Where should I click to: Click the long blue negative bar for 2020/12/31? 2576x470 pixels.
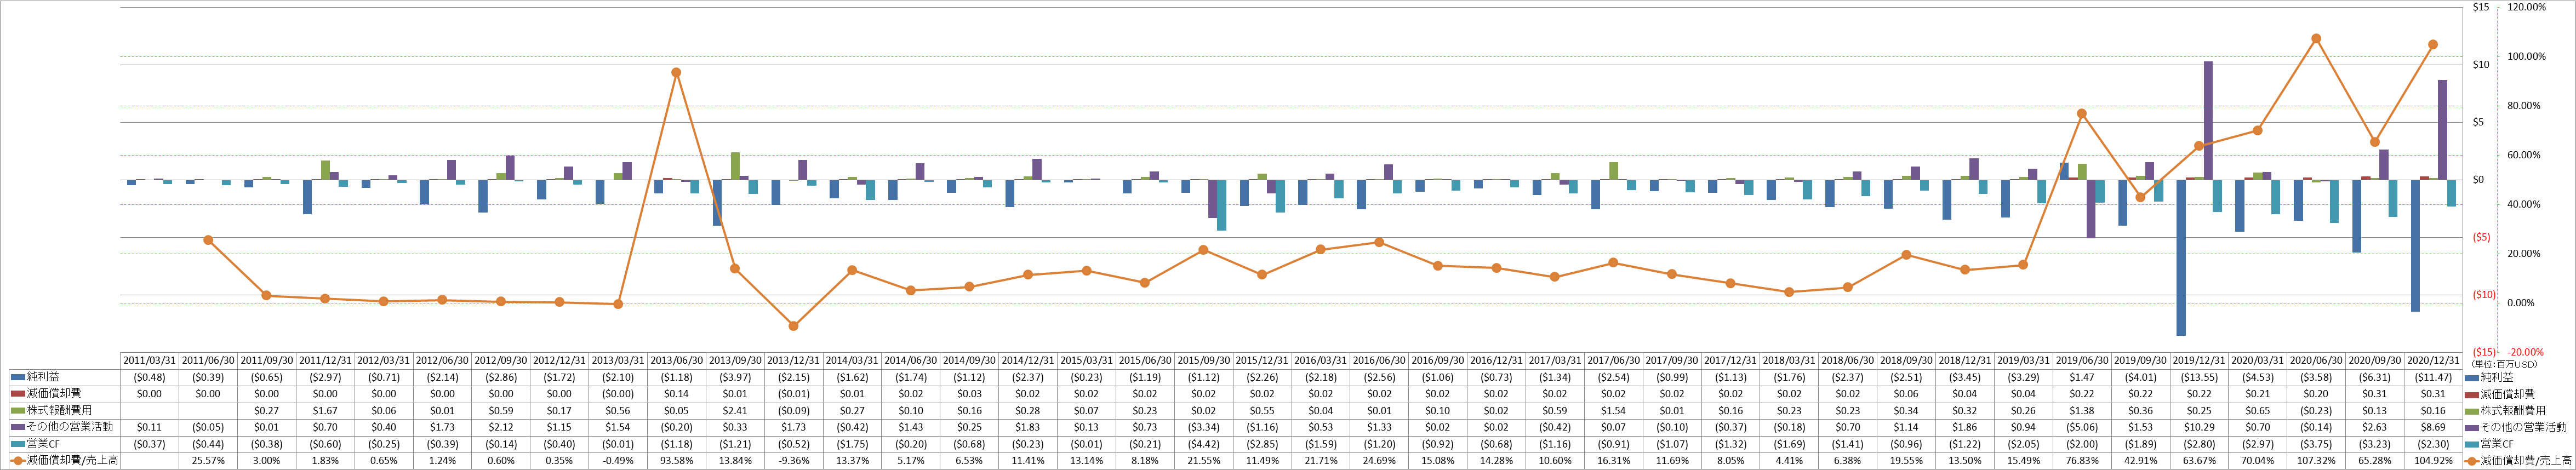pos(2414,246)
